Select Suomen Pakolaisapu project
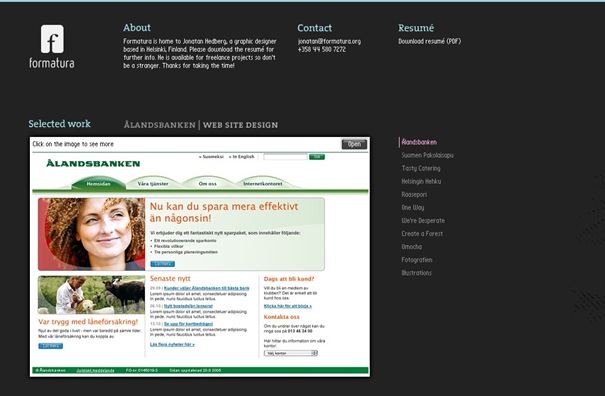605x396 pixels. [428, 155]
